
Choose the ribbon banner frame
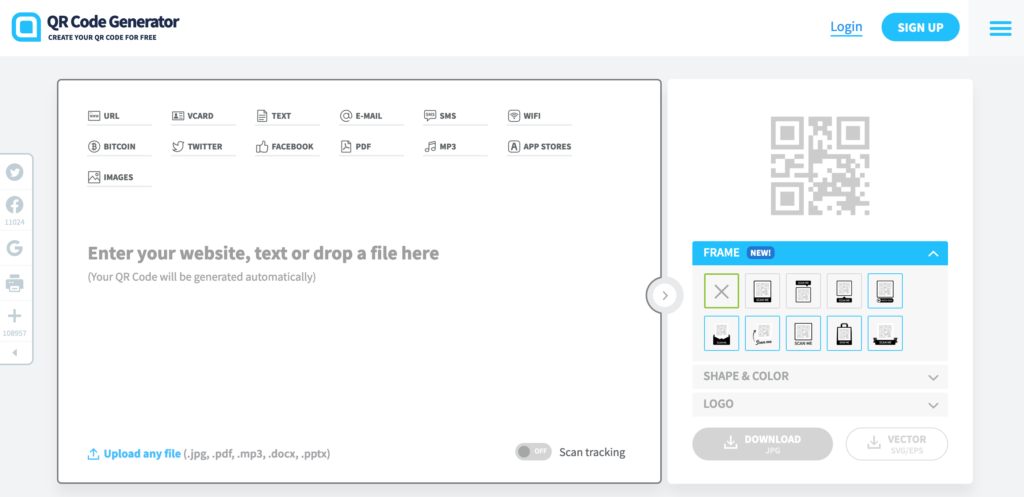885,333
